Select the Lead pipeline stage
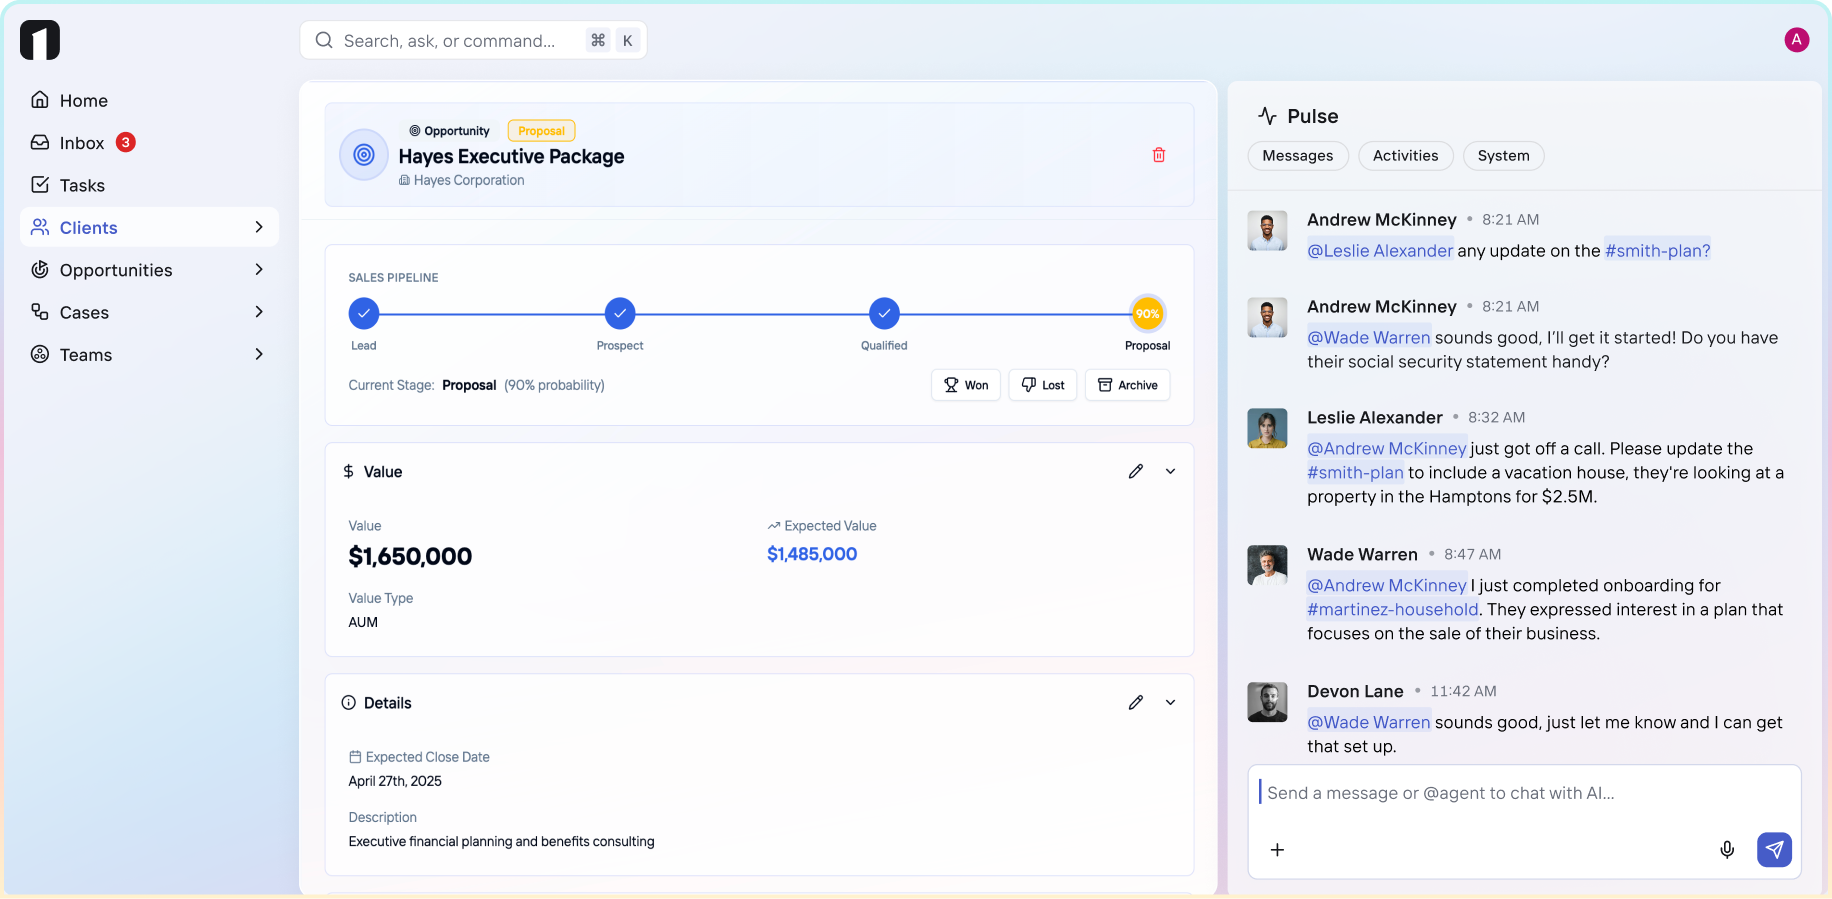Image resolution: width=1832 pixels, height=899 pixels. click(x=364, y=314)
